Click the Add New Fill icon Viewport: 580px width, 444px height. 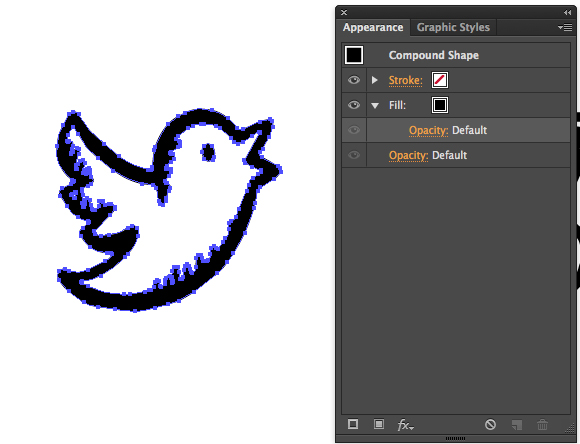pyautogui.click(x=378, y=424)
